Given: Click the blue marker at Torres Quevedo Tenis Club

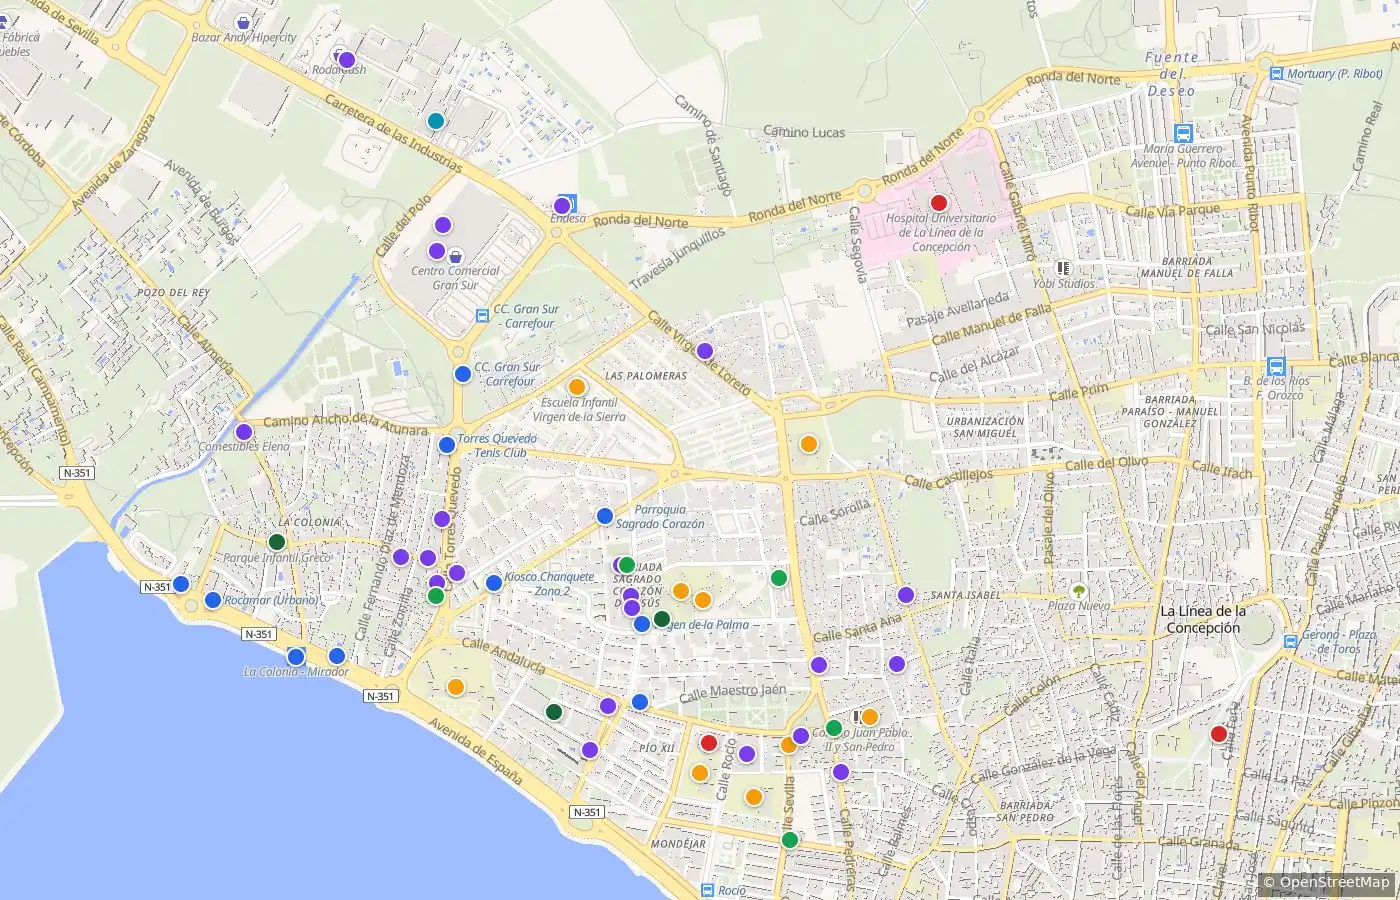Looking at the screenshot, I should coord(447,445).
